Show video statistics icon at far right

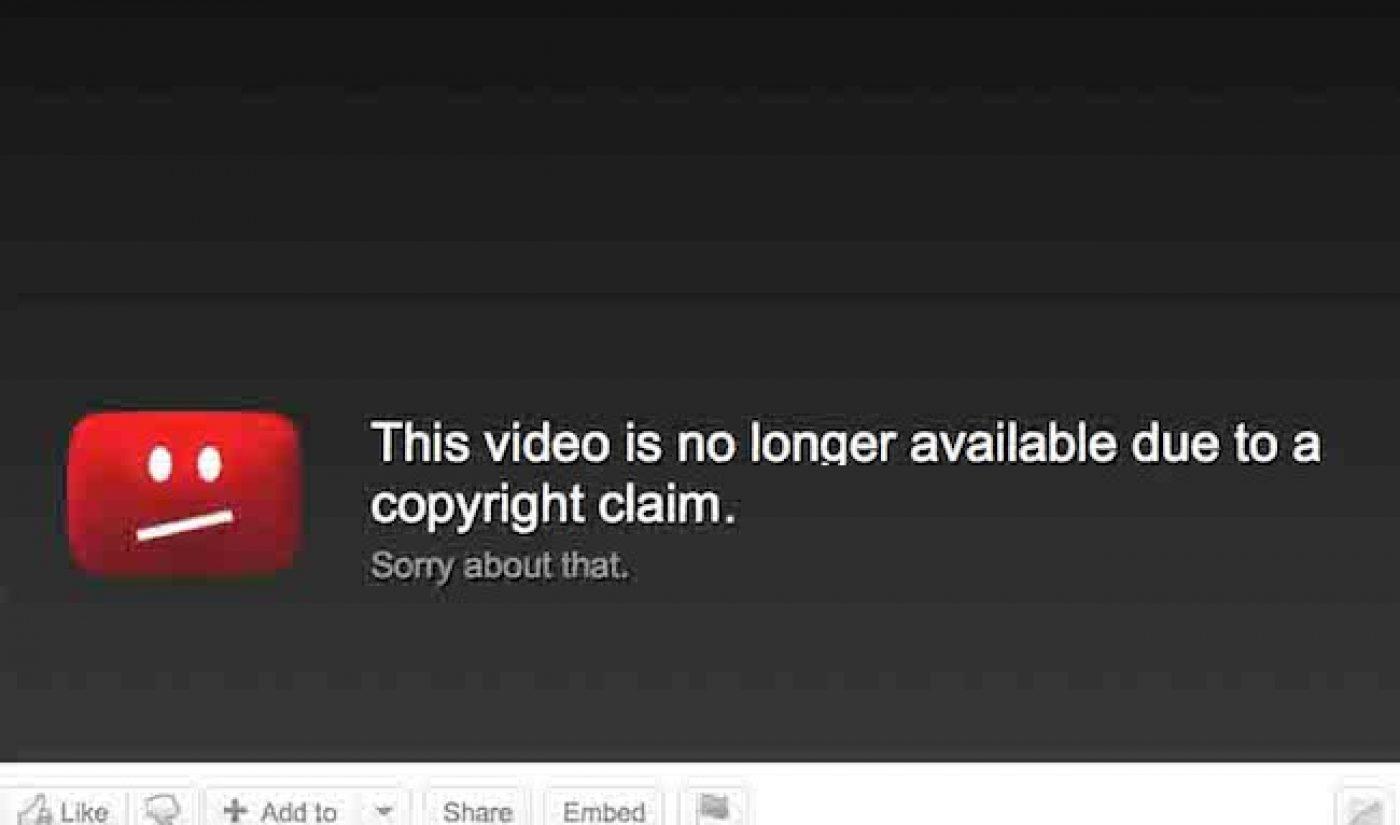1363,809
